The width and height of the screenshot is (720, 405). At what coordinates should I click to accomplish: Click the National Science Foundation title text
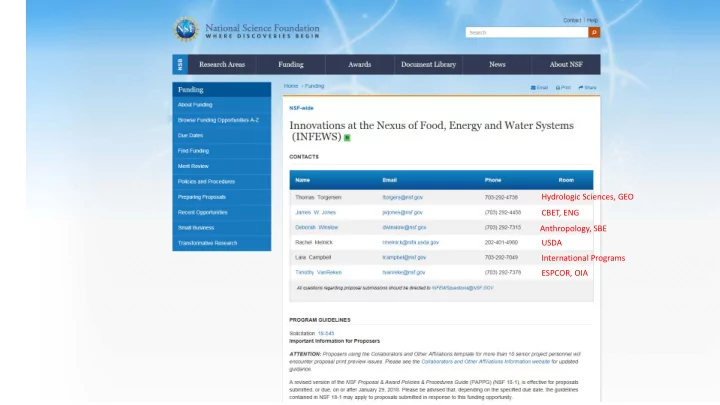pyautogui.click(x=262, y=28)
